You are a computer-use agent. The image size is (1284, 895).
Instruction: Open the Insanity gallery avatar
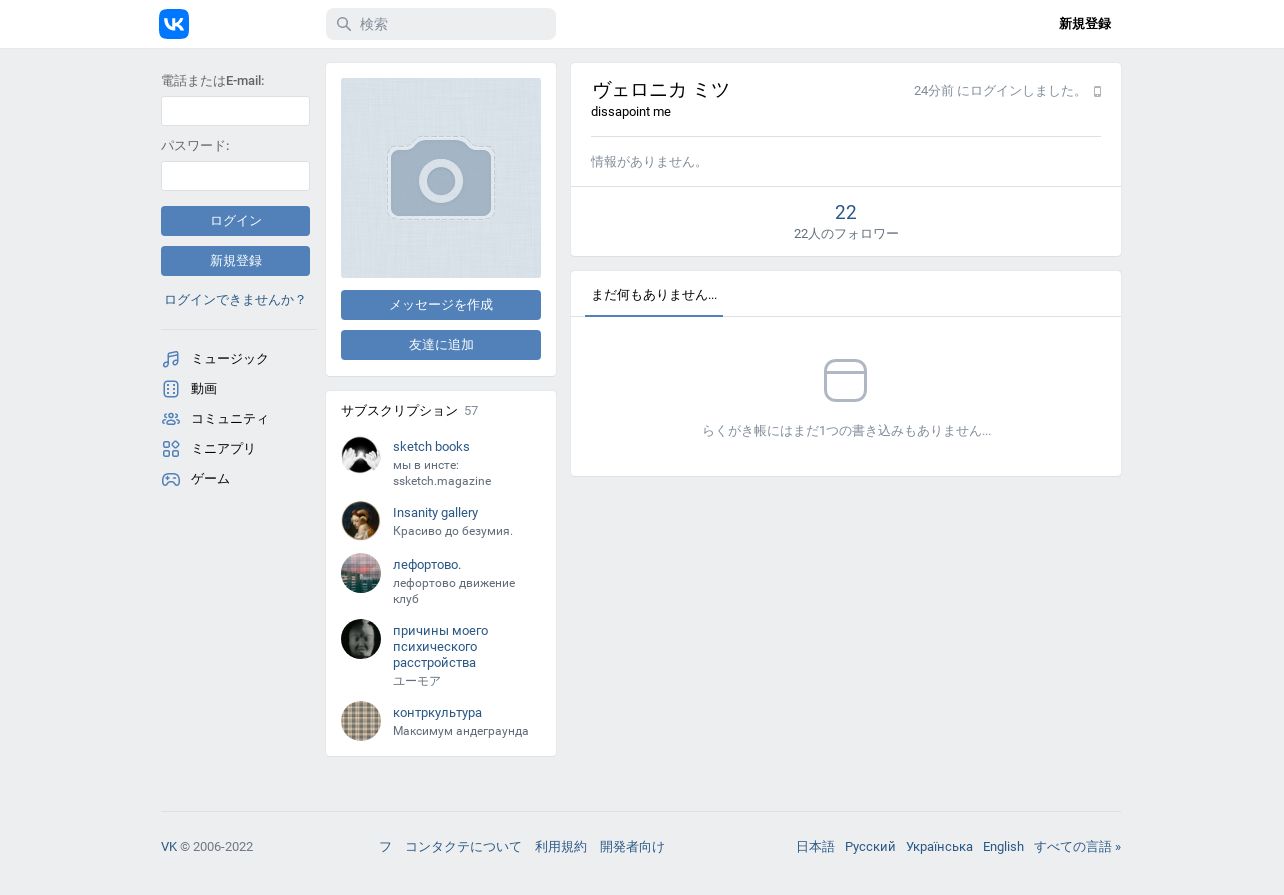click(361, 521)
